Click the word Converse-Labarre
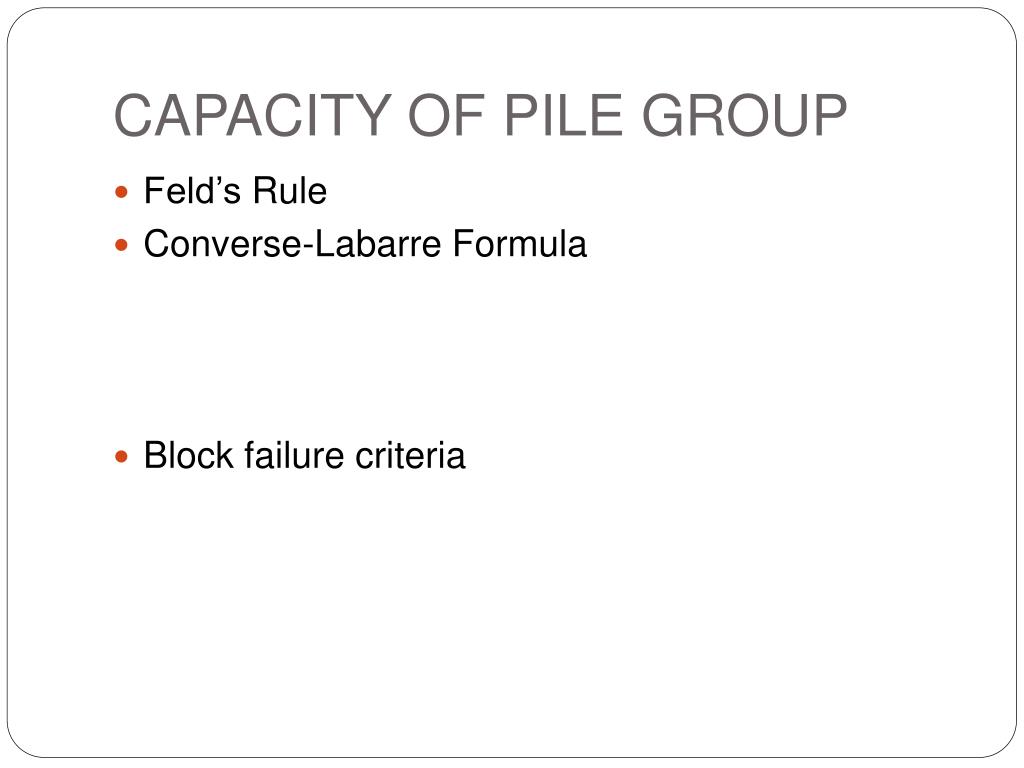Screen dimensions: 1024x768 click(293, 244)
